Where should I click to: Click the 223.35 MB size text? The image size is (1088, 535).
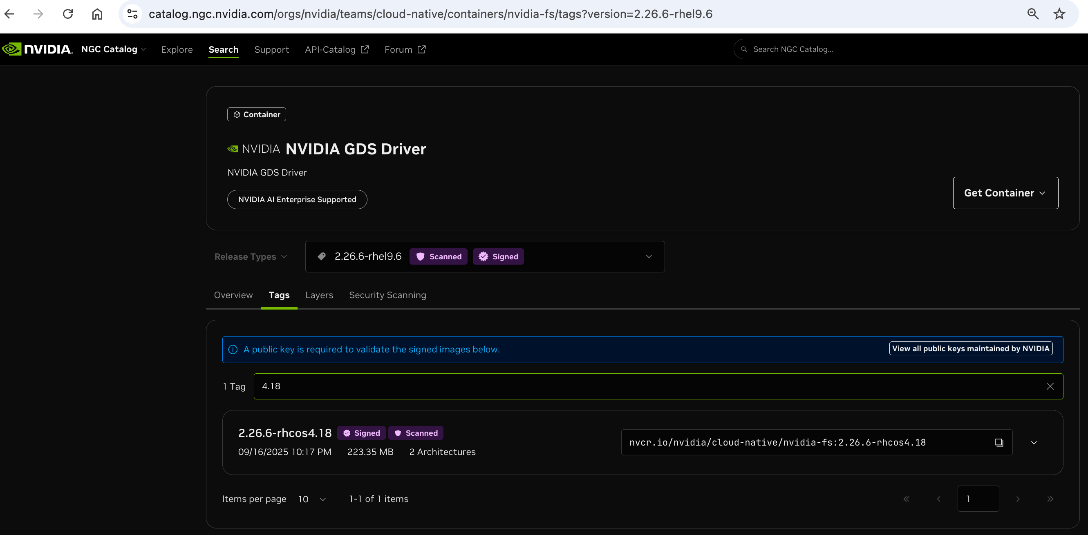370,452
